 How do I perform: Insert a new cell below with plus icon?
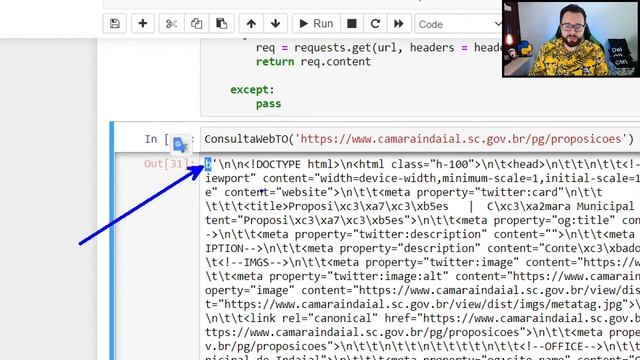tap(142, 24)
